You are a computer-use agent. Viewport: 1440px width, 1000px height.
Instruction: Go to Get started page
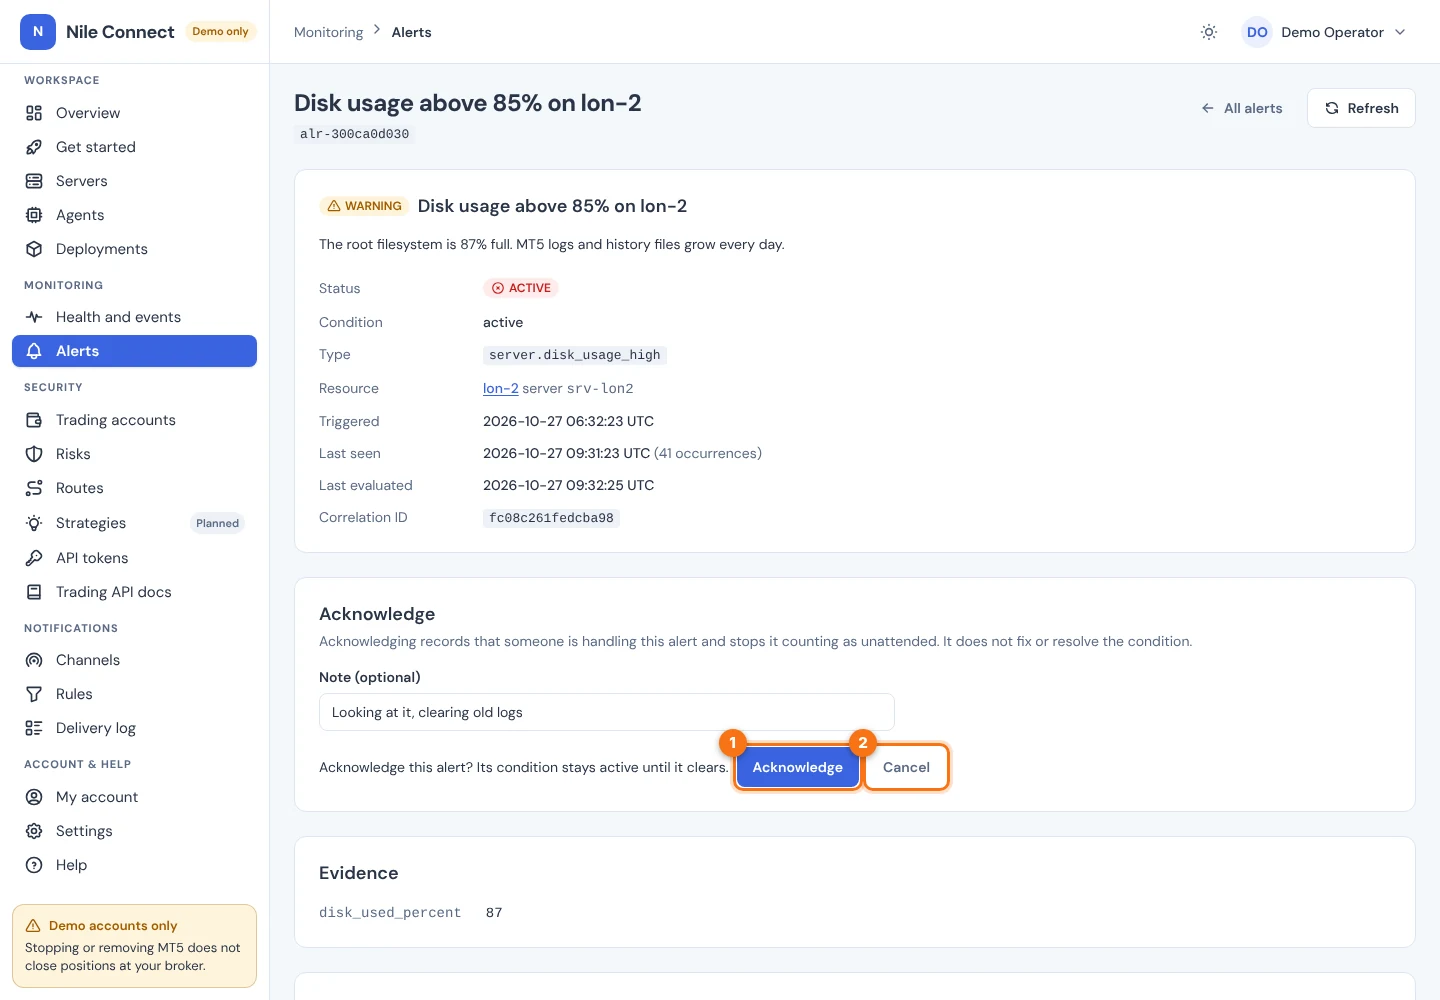point(134,147)
